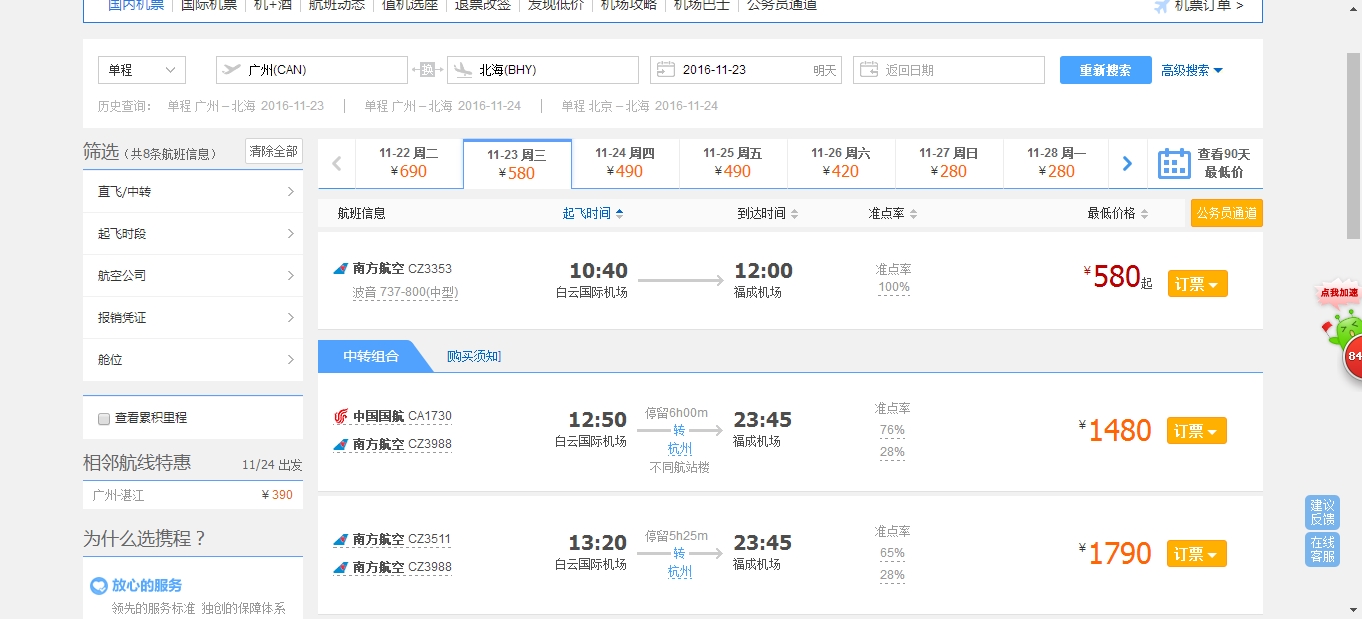Click 杭州 transfer link in CA1730 row
The height and width of the screenshot is (619, 1362).
click(680, 449)
